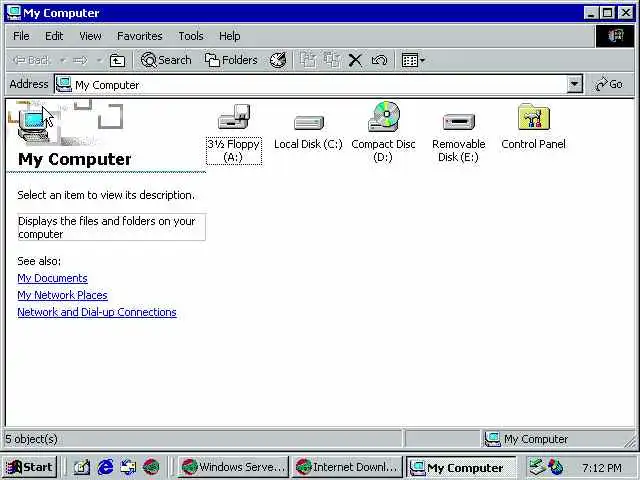Viewport: 640px width, 480px height.
Task: Click 'Select an item to view its description' text
Action: pos(106,195)
